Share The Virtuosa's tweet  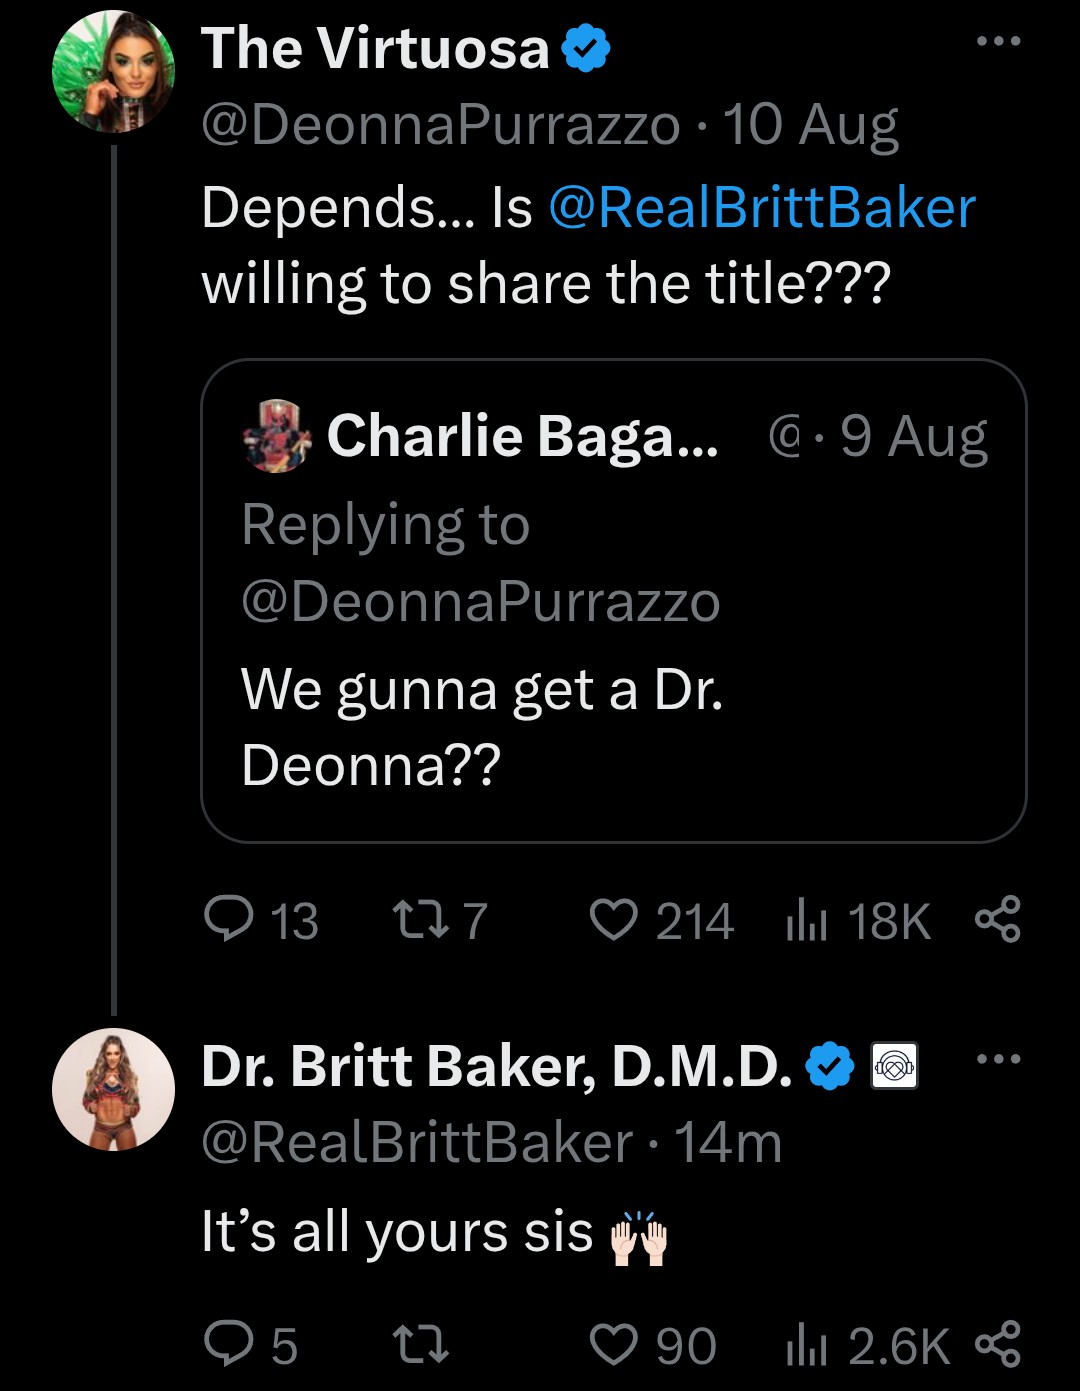[x=997, y=920]
